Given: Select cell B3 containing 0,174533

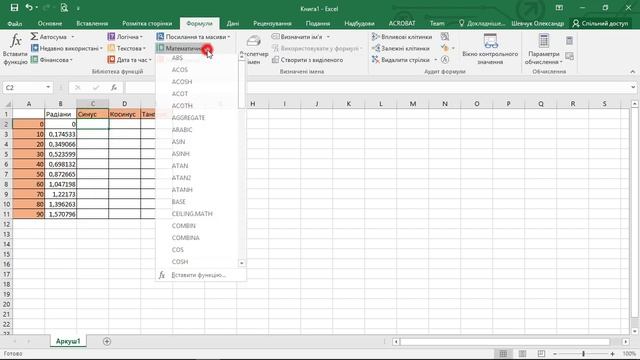Looking at the screenshot, I should 60,134.
